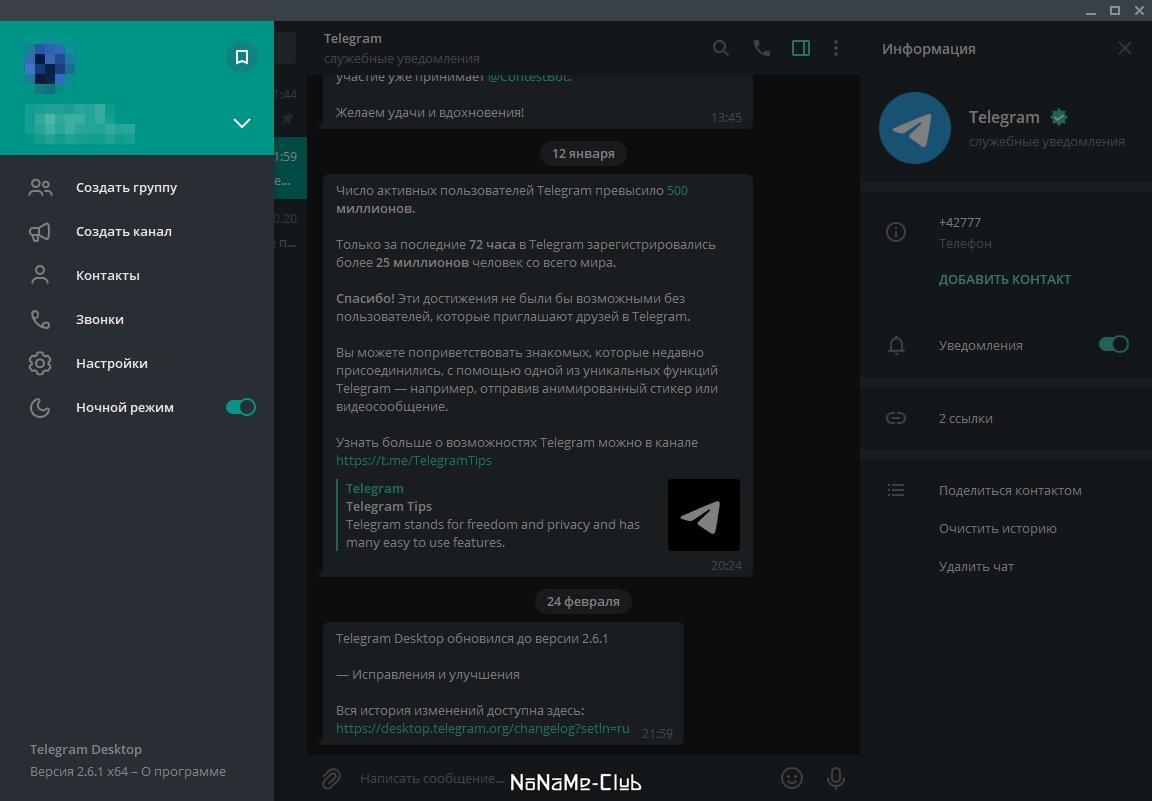Click Telegram Desktop footer text
The width and height of the screenshot is (1152, 801).
[86, 750]
